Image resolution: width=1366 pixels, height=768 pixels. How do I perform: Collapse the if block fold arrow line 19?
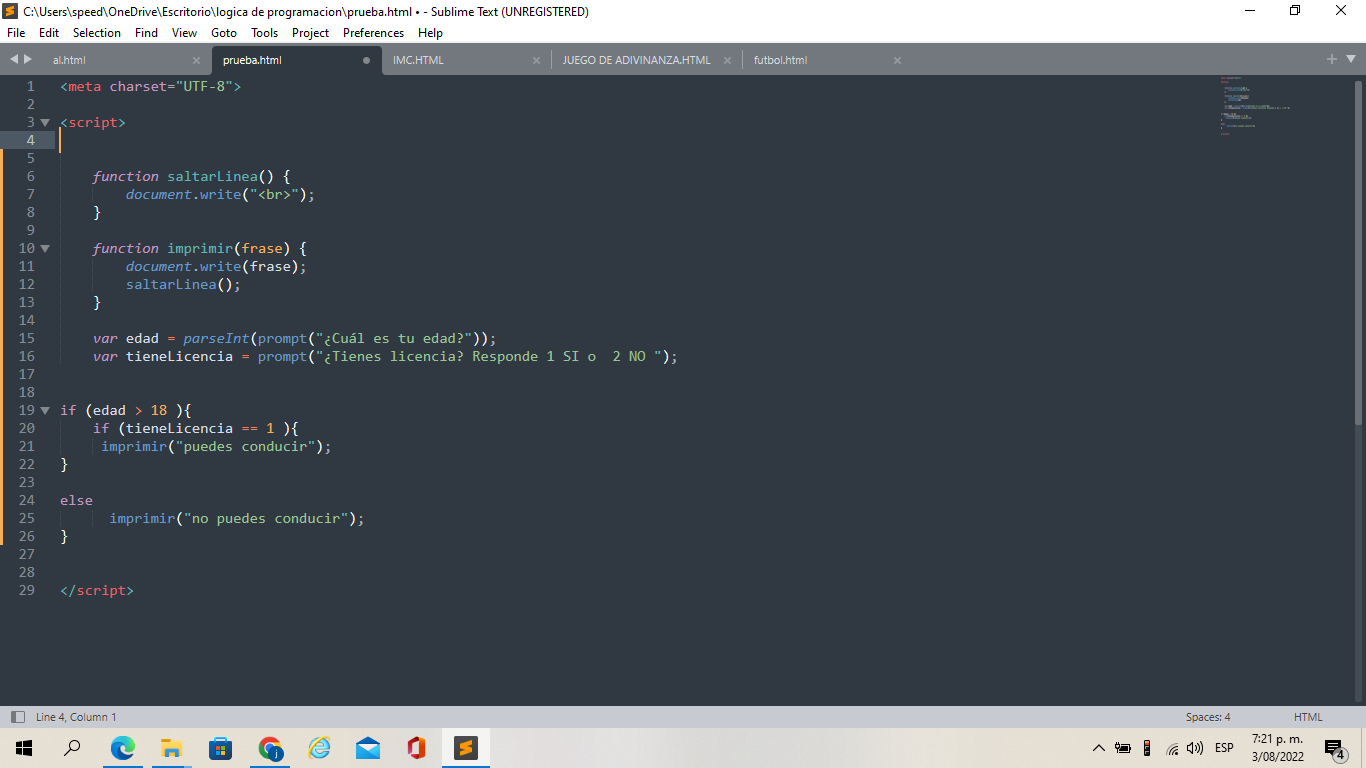[45, 410]
